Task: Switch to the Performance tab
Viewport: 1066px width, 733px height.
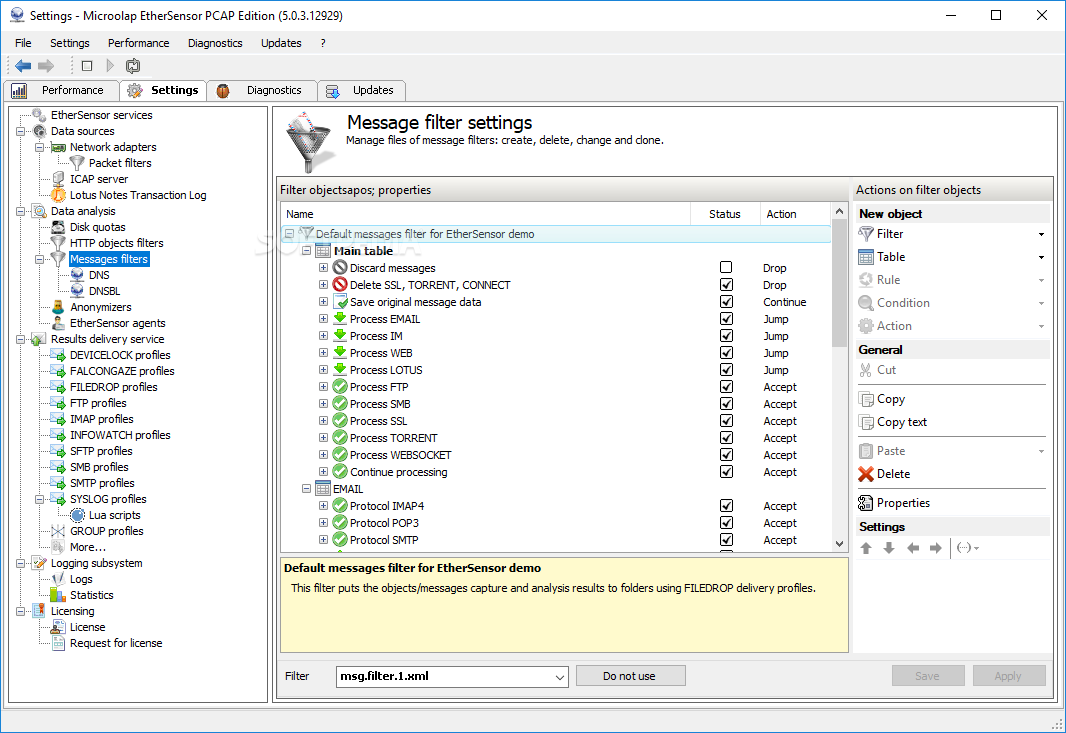Action: [x=62, y=90]
